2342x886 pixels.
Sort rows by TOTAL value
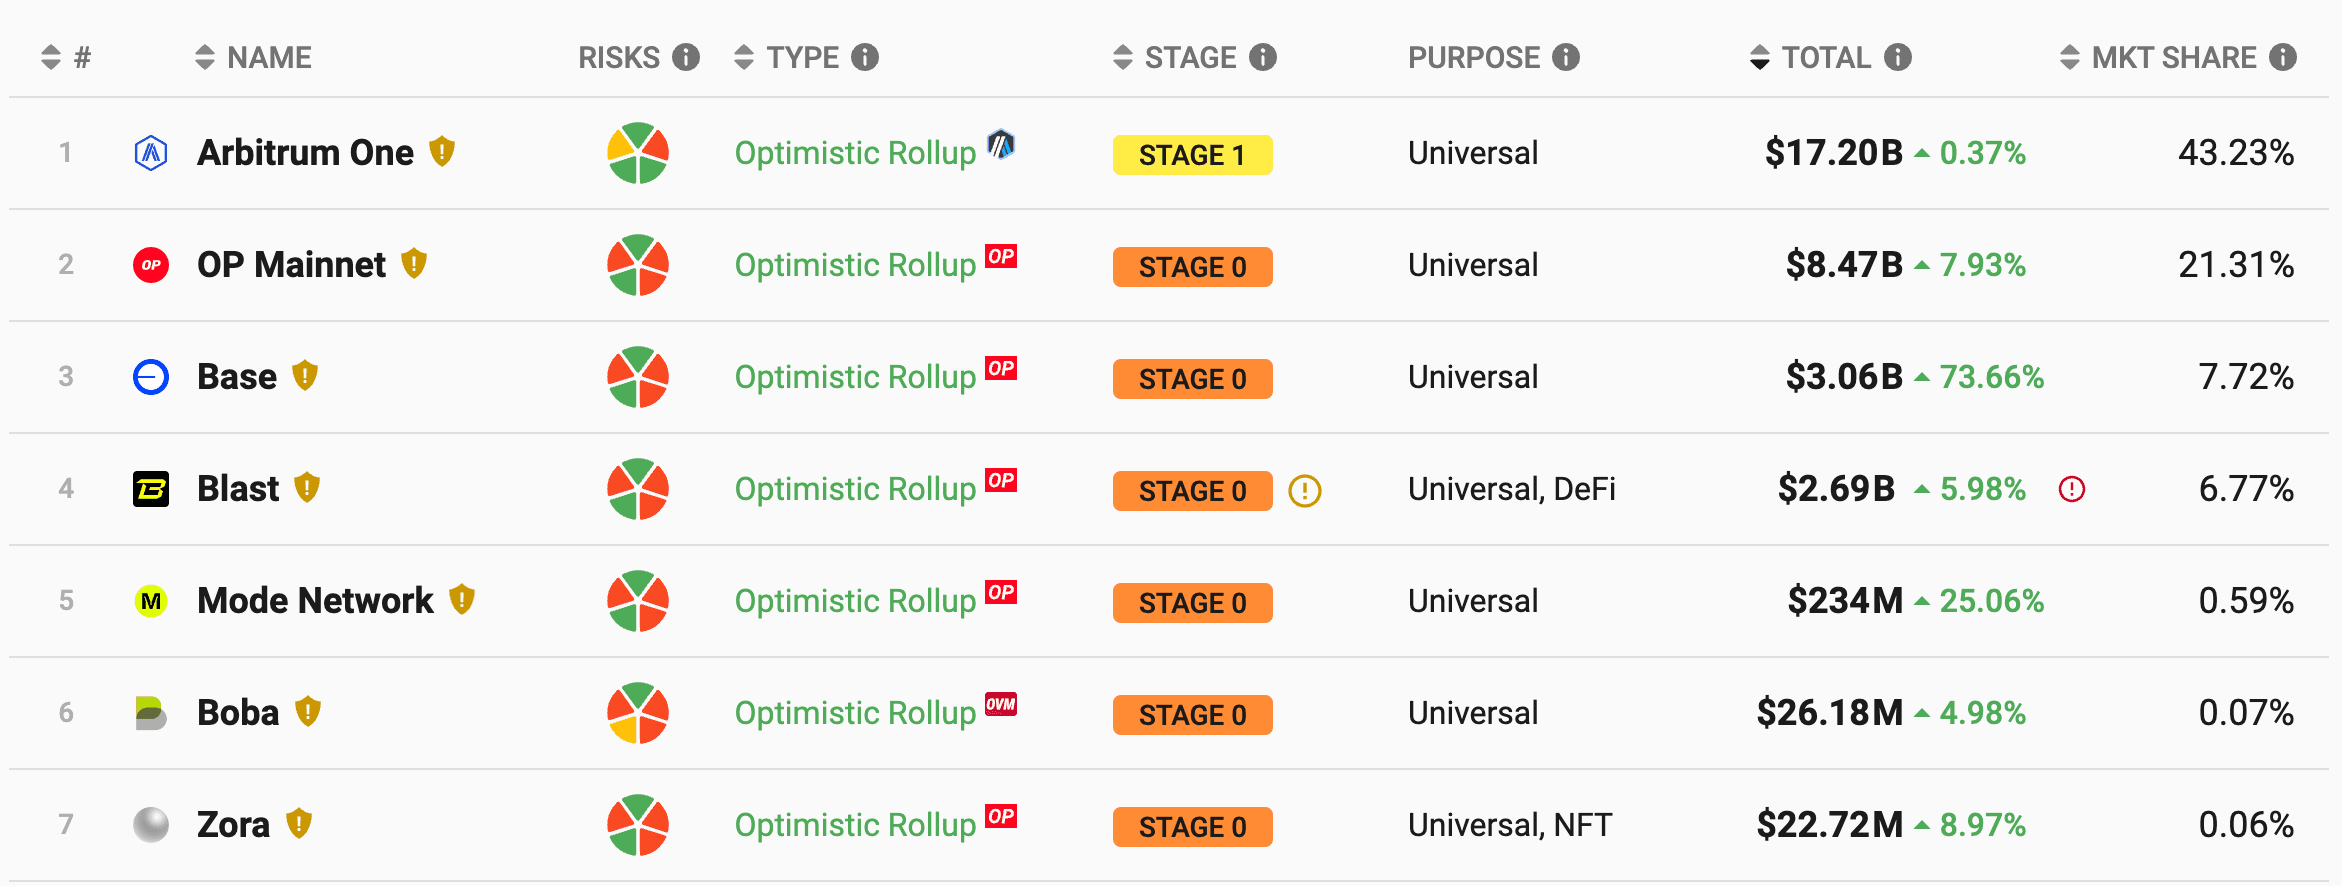click(1811, 57)
